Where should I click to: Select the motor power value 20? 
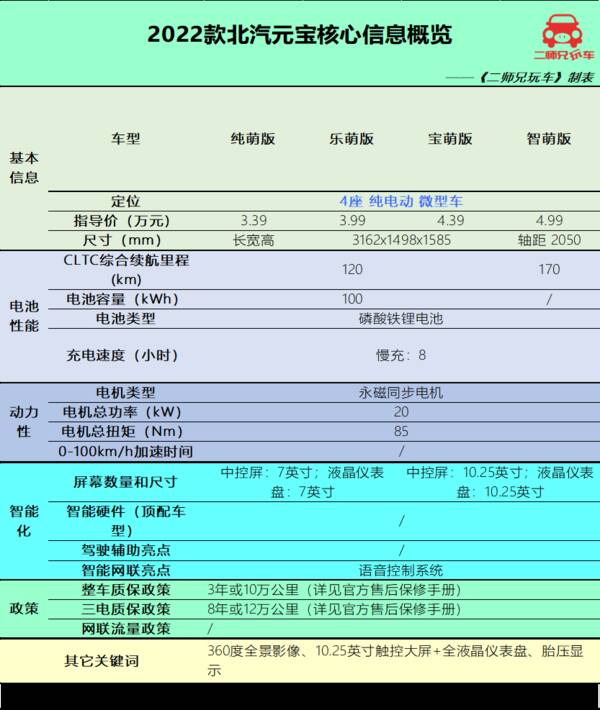401,412
